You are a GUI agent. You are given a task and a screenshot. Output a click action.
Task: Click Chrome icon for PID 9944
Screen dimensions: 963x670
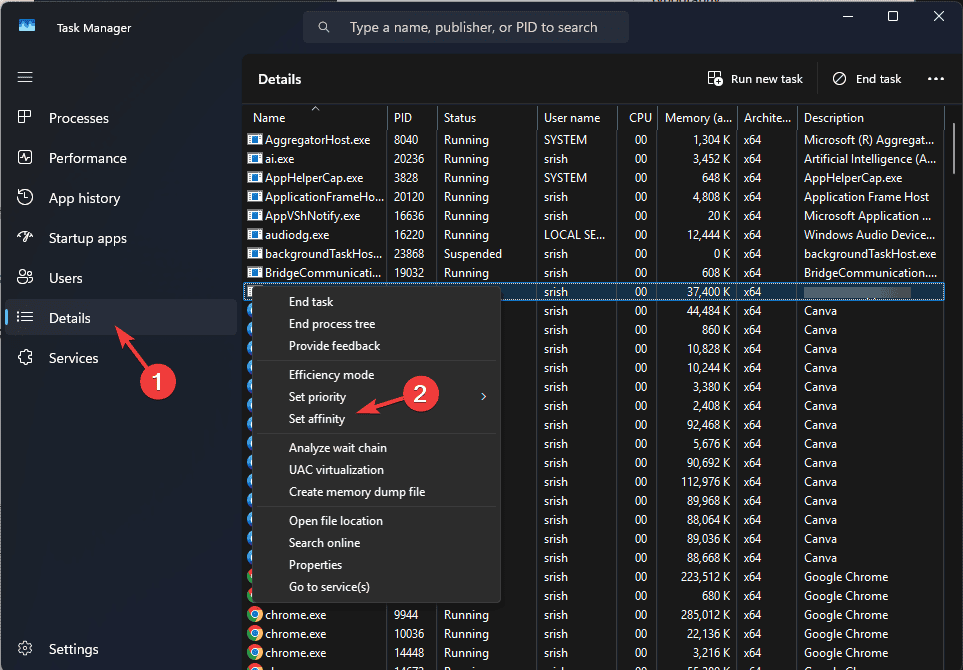tap(255, 615)
